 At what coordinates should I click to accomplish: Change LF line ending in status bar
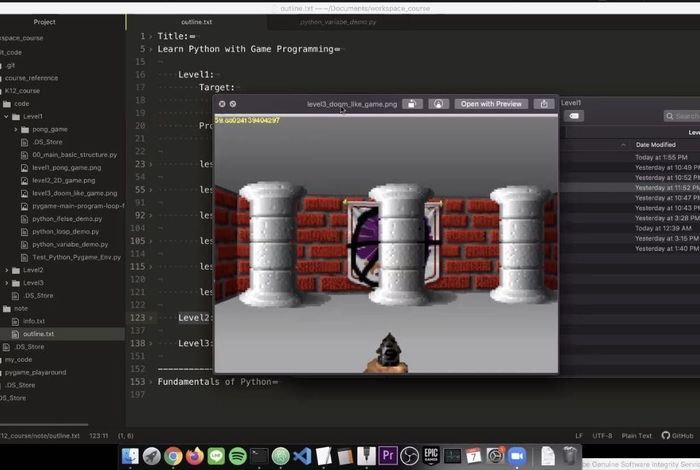tap(579, 436)
